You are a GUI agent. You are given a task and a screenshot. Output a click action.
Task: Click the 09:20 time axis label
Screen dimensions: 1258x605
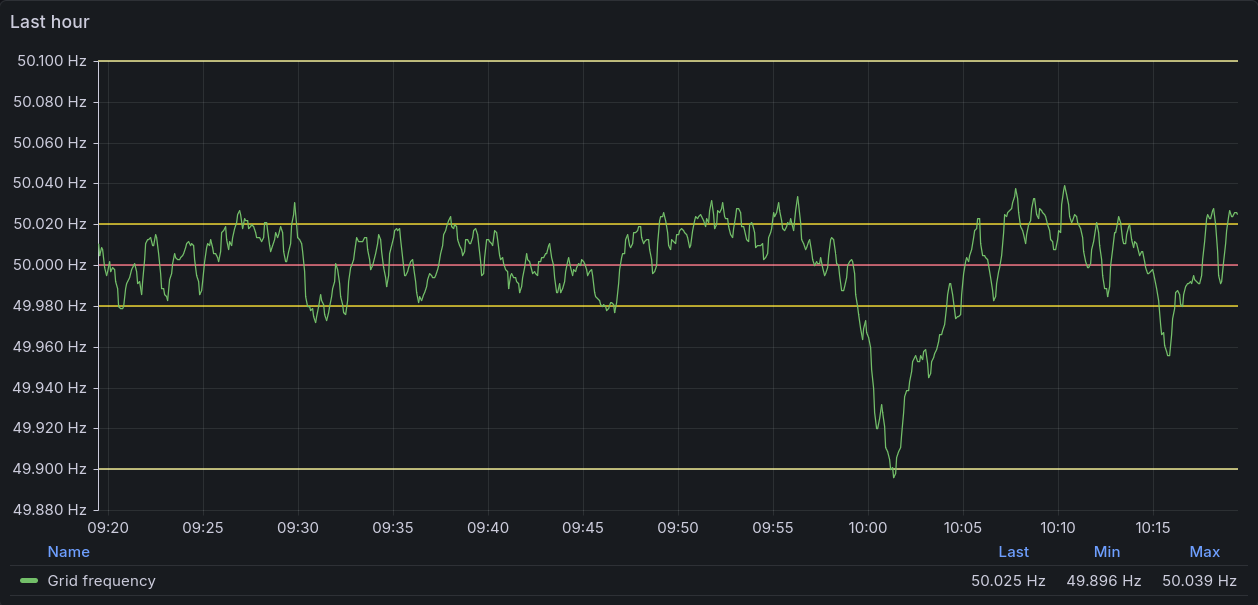tap(108, 527)
